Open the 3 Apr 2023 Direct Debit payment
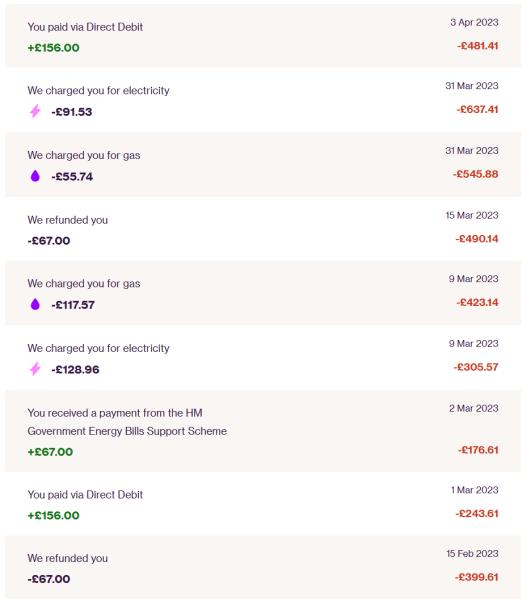Screen dimensions: 531x600 coord(263,36)
